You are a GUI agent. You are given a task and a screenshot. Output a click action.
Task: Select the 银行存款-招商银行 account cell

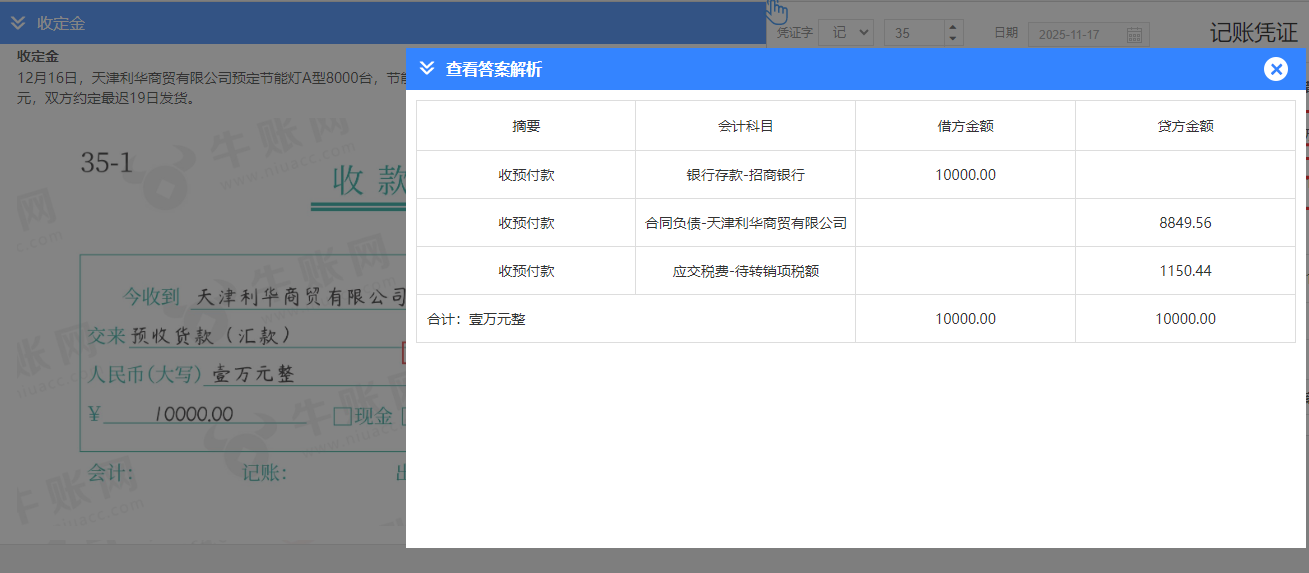tap(745, 175)
